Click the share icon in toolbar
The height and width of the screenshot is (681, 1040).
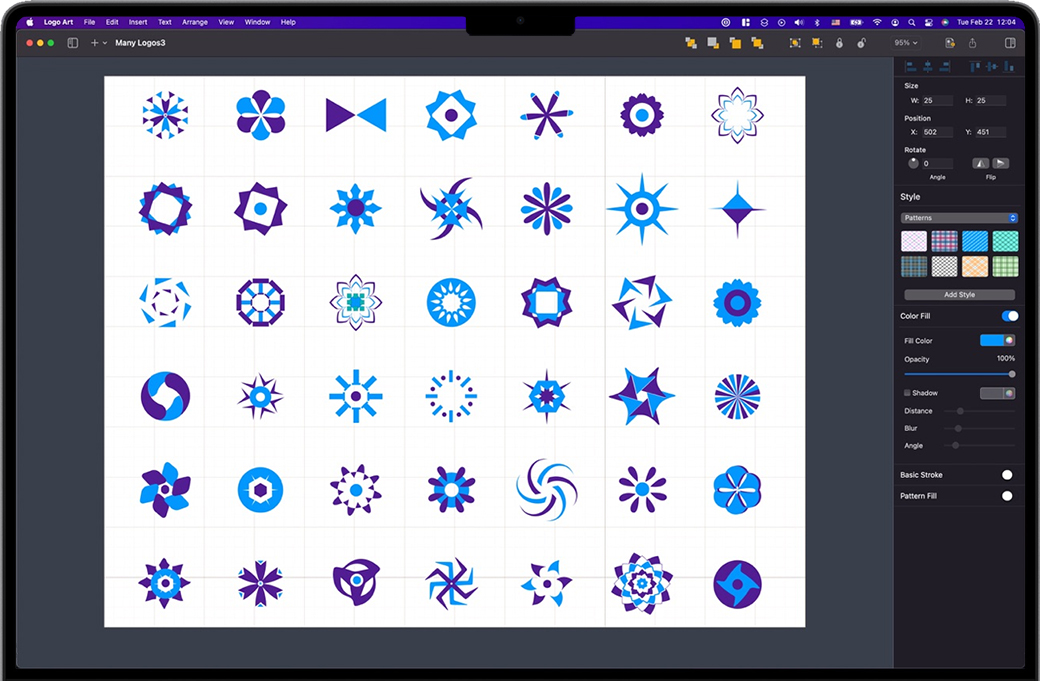click(973, 43)
